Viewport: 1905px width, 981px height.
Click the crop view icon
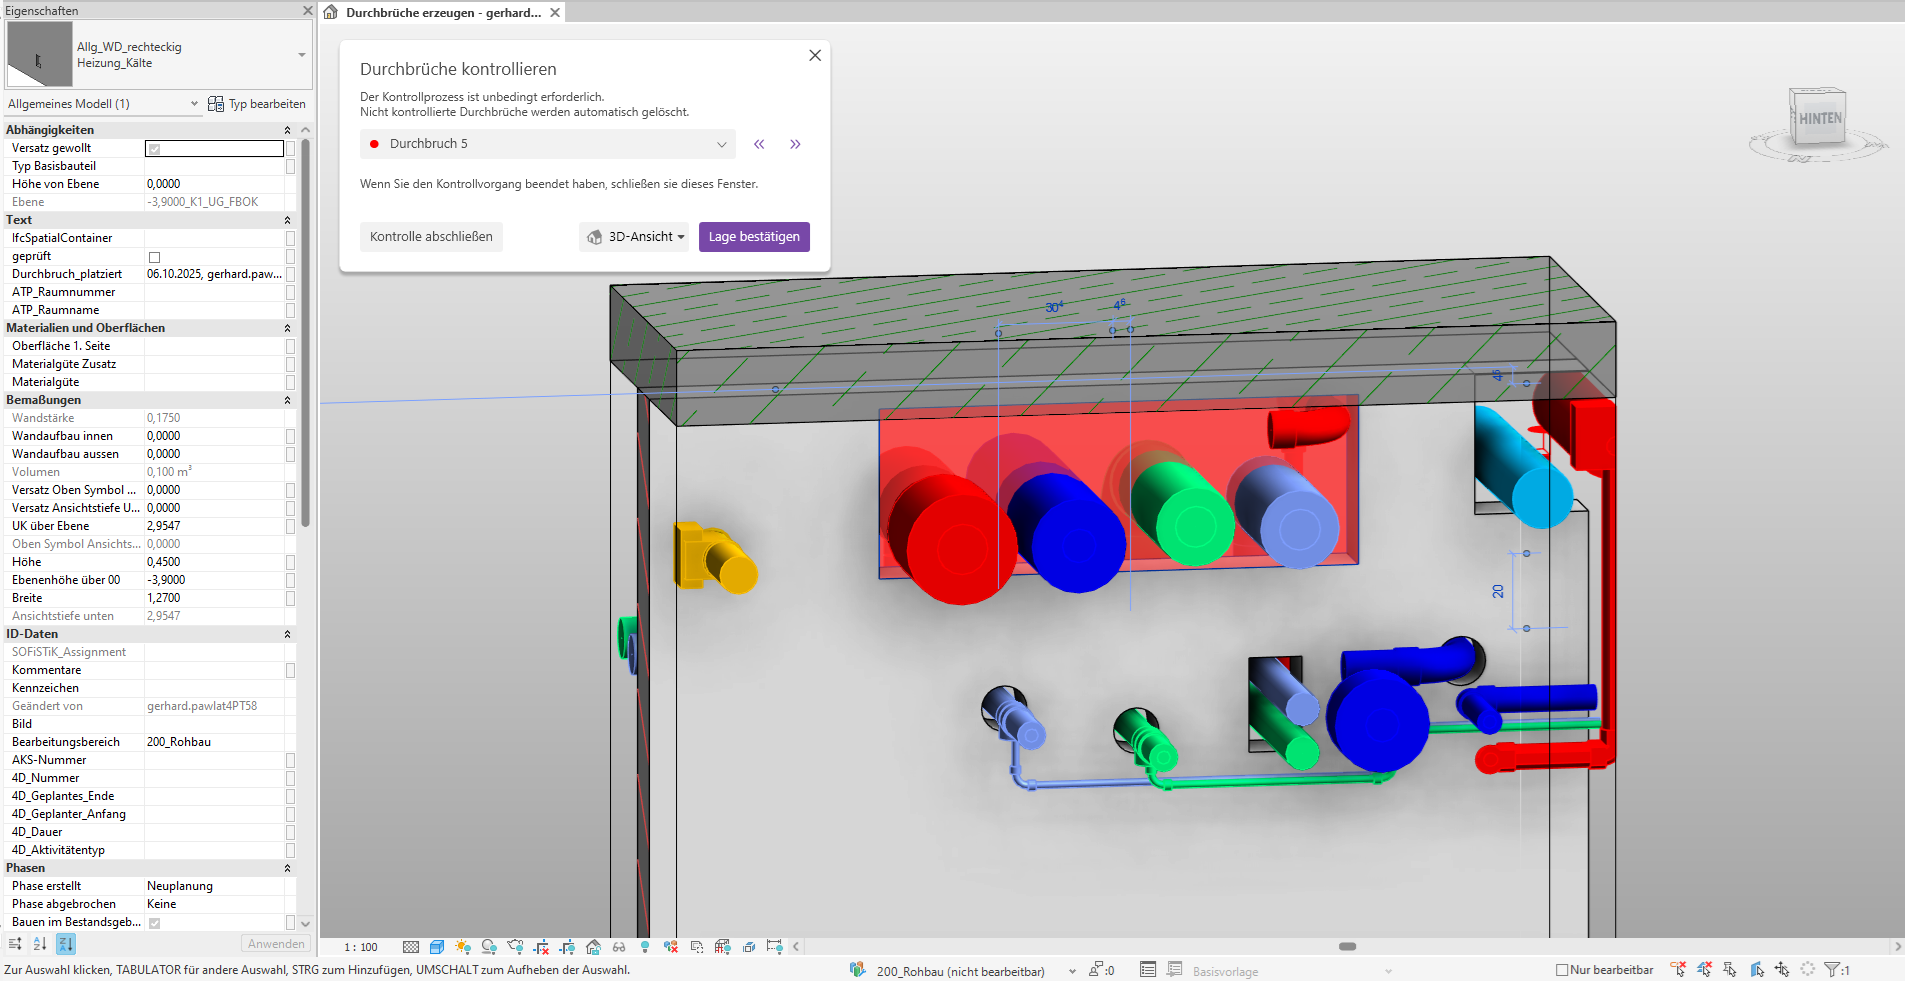pyautogui.click(x=541, y=947)
